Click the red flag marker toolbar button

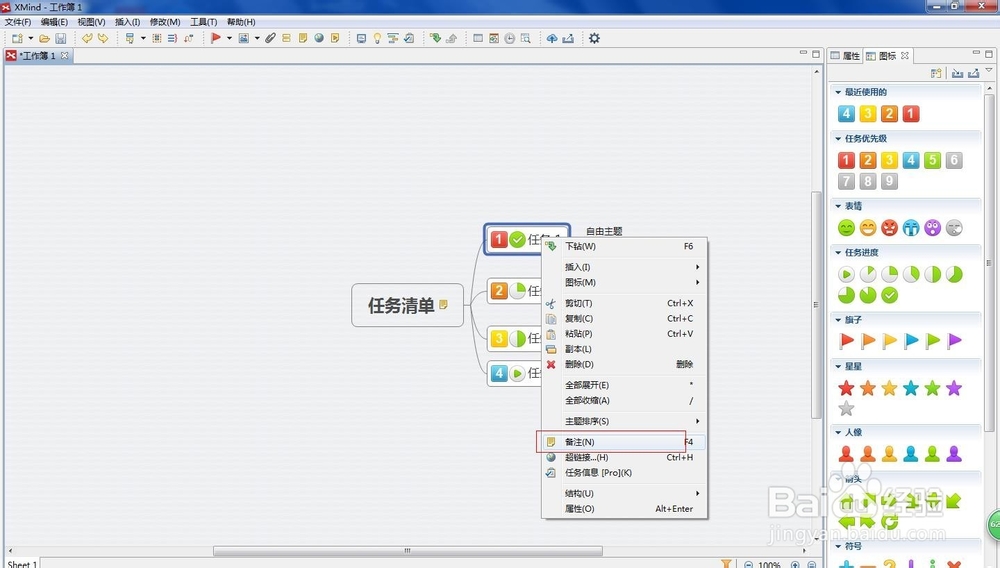pos(216,38)
